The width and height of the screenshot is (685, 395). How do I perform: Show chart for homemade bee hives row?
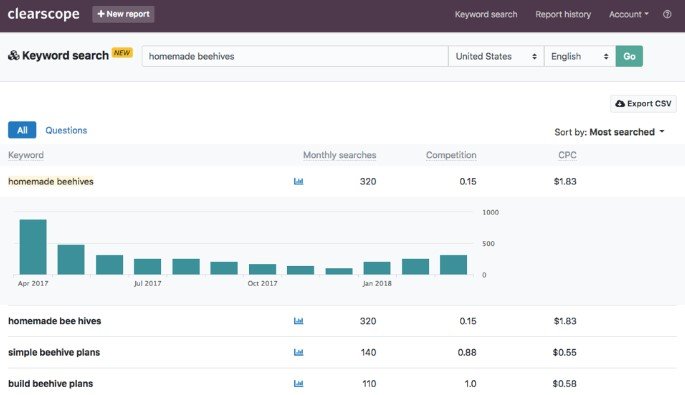tap(298, 321)
